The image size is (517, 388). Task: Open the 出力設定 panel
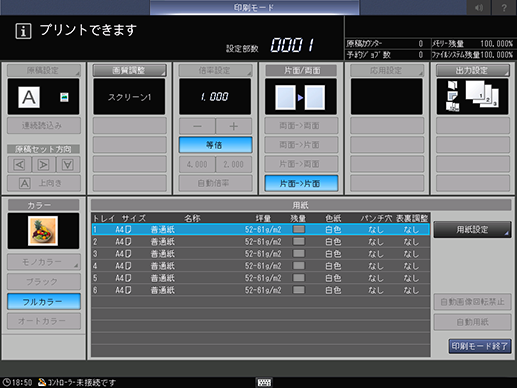(473, 70)
